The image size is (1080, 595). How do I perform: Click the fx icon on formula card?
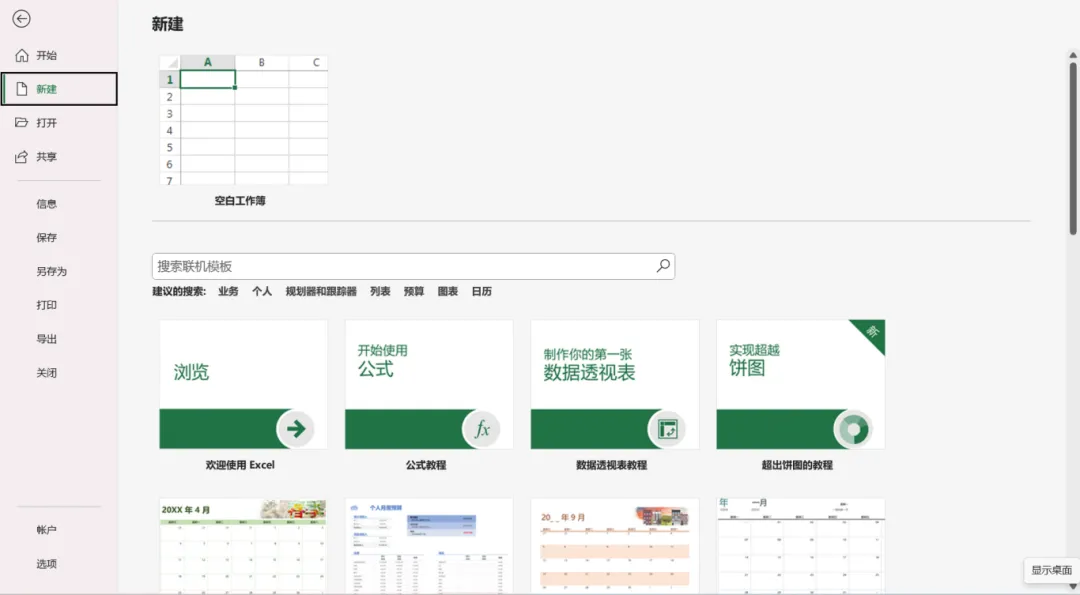pyautogui.click(x=482, y=429)
